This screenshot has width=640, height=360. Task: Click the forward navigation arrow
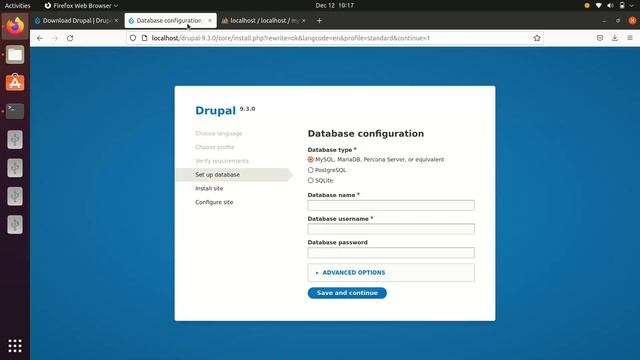[55, 38]
